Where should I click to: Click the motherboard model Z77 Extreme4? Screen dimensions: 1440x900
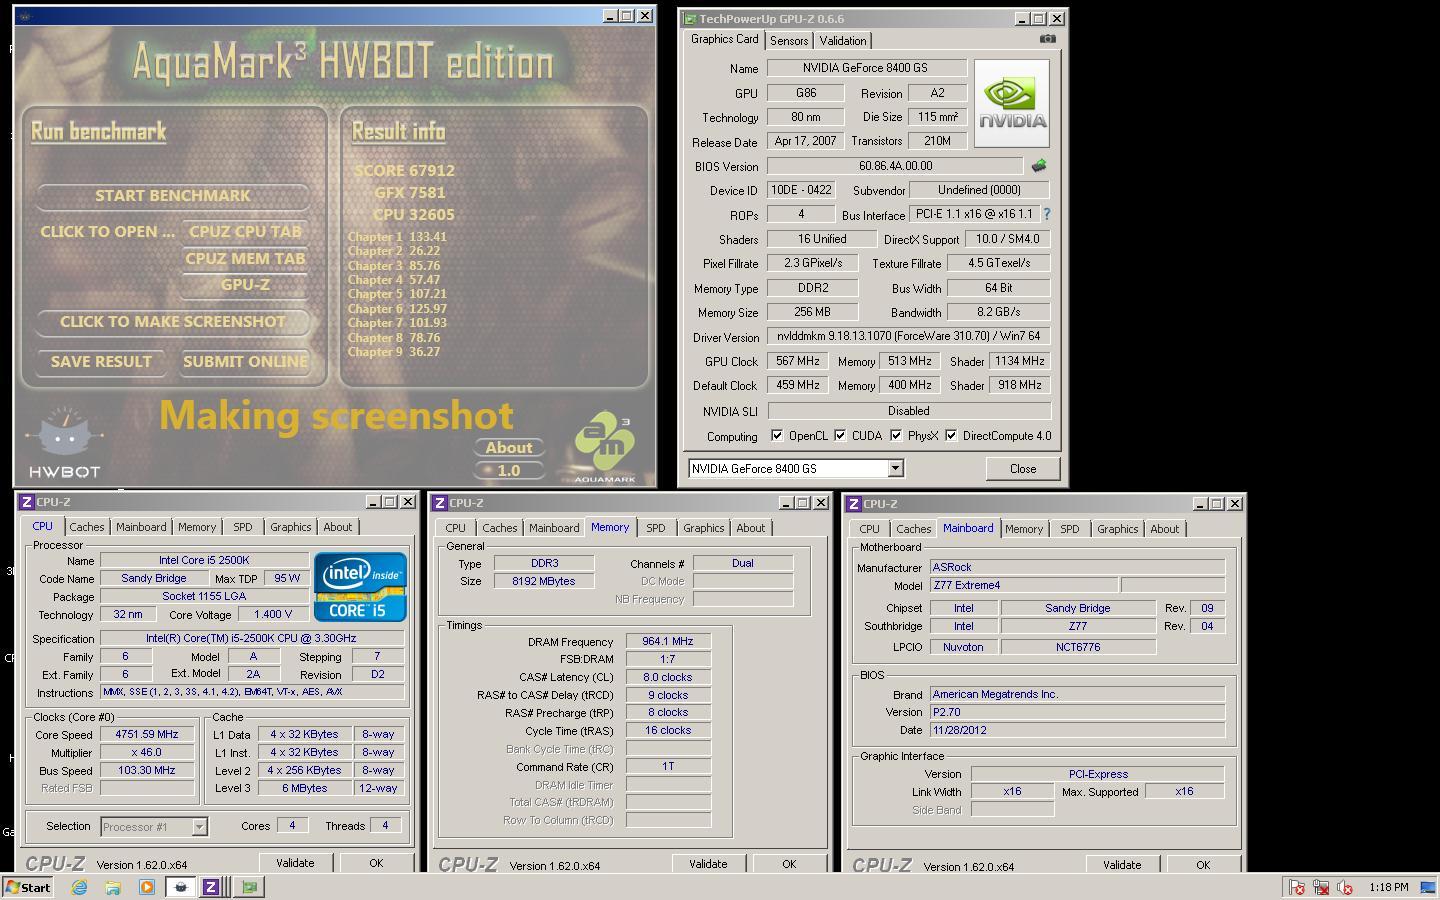1024,585
